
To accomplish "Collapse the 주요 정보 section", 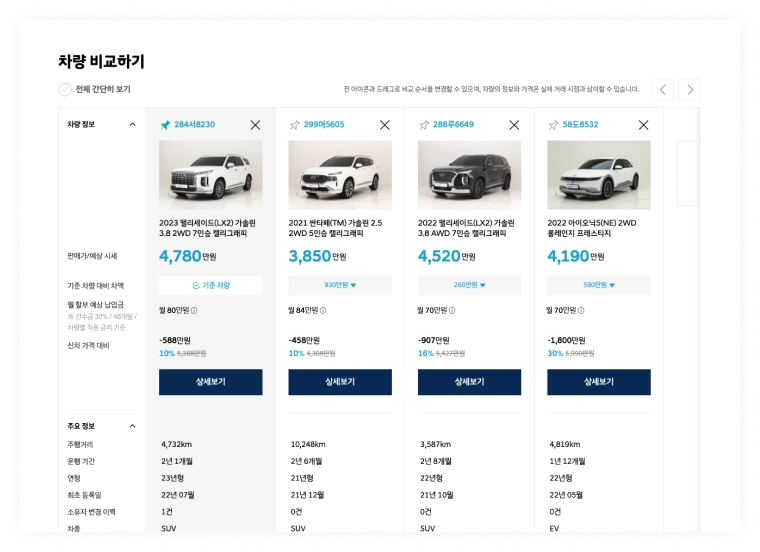I will click(x=132, y=426).
